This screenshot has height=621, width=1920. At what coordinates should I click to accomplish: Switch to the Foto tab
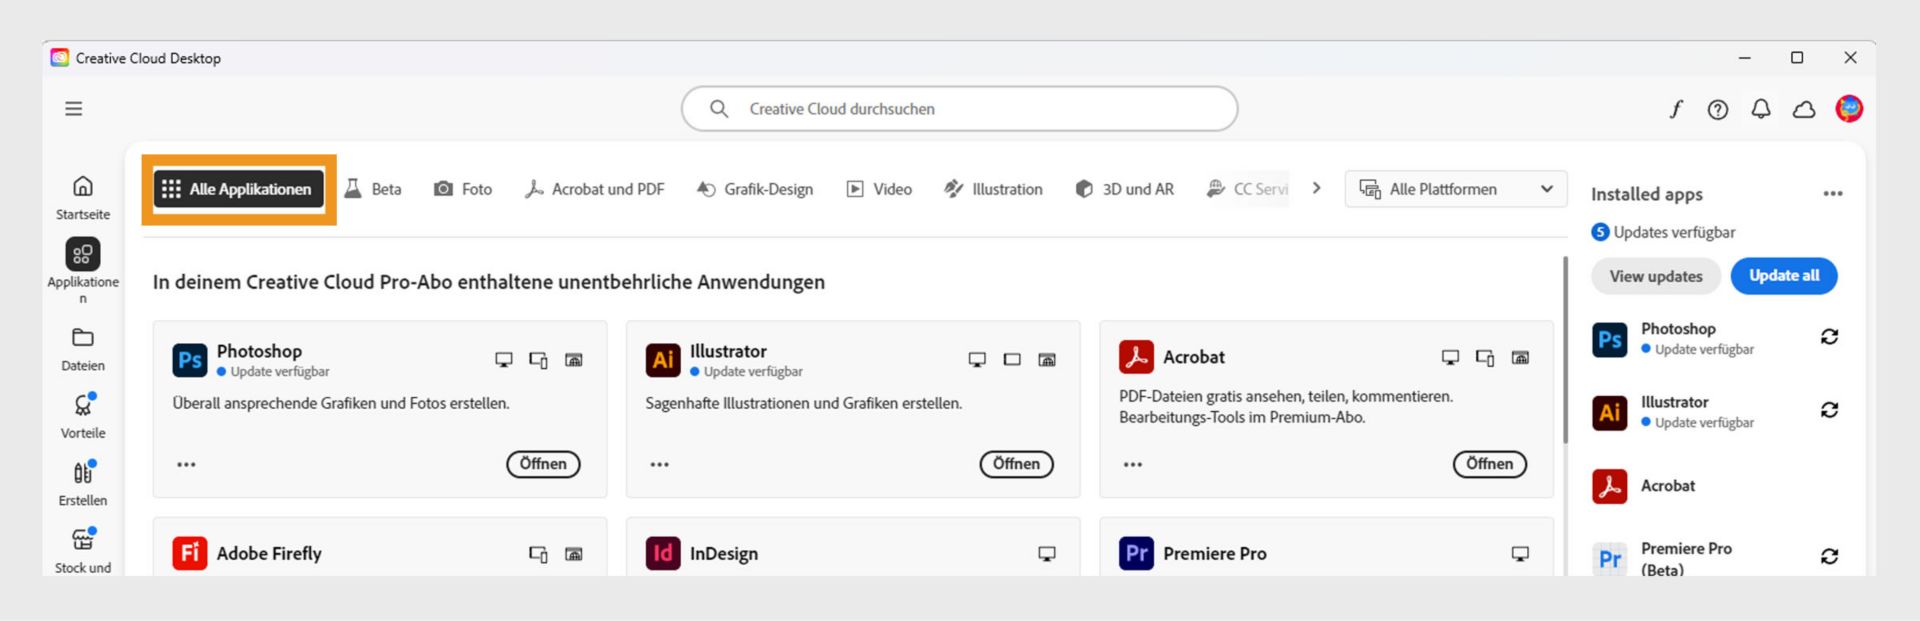(x=463, y=189)
